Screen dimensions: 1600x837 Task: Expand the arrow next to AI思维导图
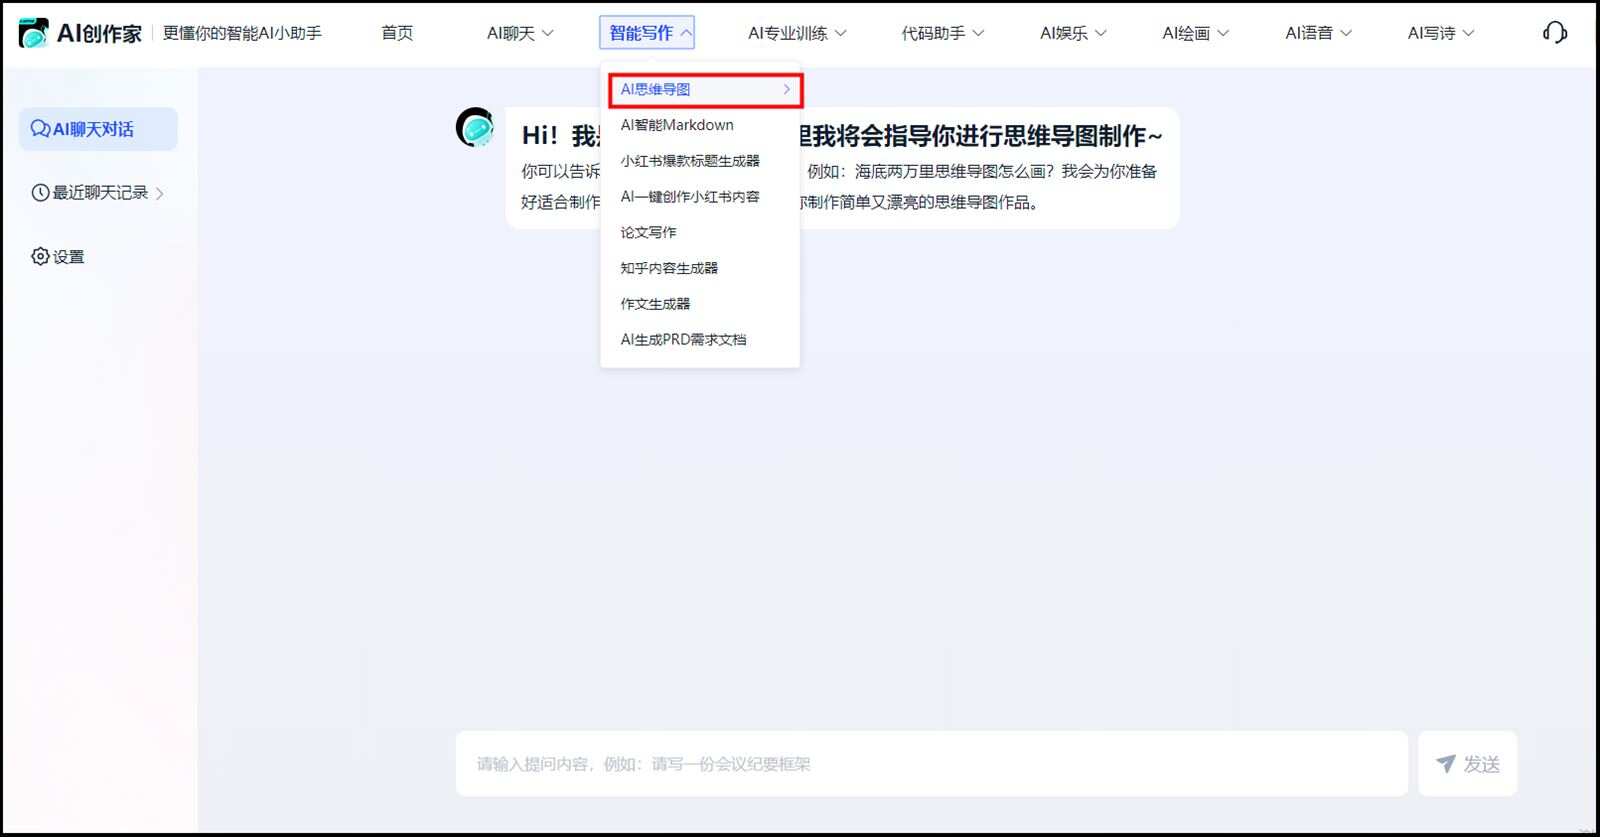[x=787, y=89]
